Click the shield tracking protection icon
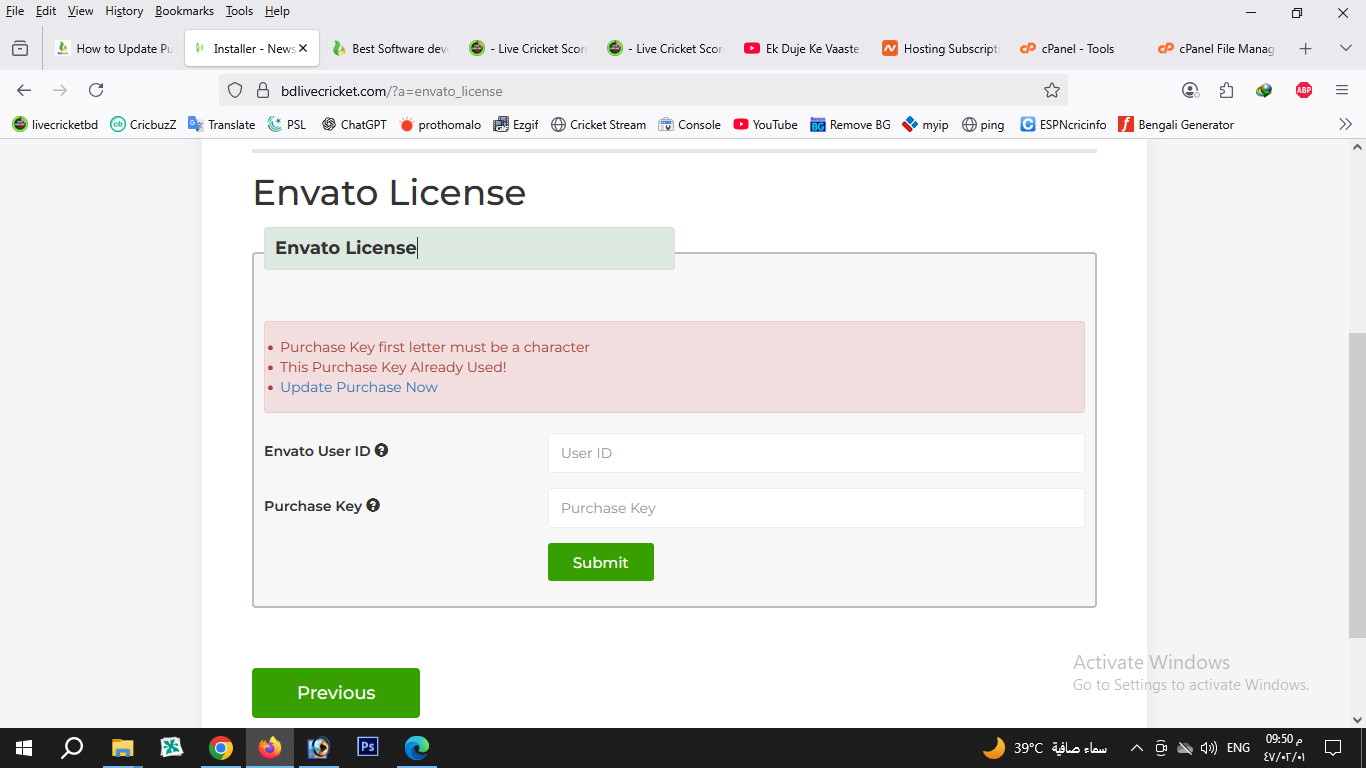1366x768 pixels. point(235,90)
